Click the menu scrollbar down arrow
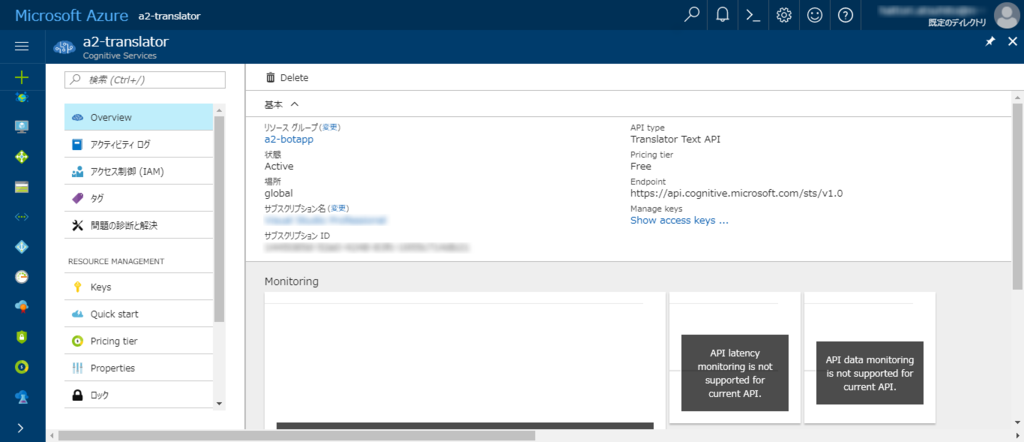The image size is (1024, 442). pos(219,403)
